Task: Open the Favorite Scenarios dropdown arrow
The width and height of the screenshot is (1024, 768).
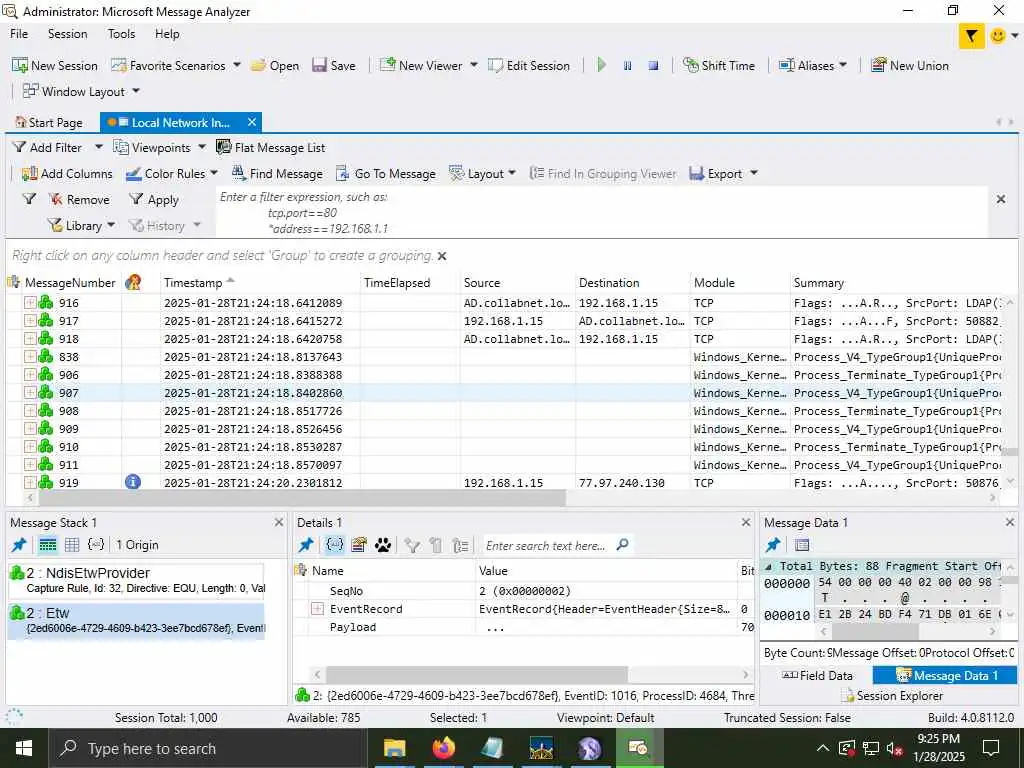Action: tap(236, 65)
